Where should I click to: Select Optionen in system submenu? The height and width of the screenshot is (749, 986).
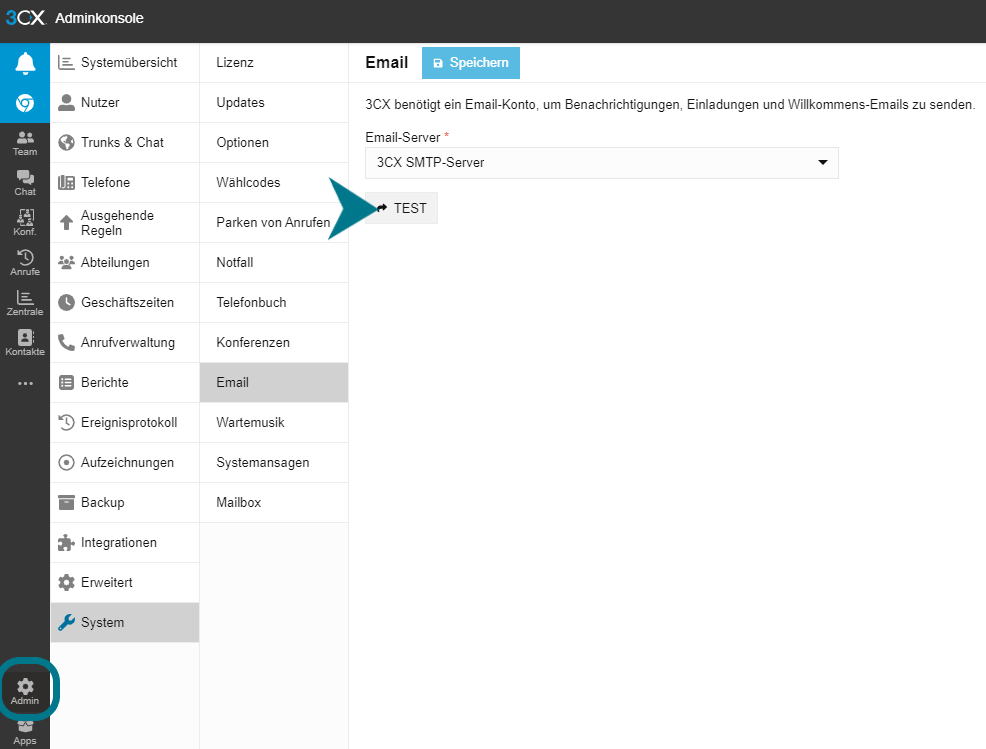pyautogui.click(x=274, y=143)
